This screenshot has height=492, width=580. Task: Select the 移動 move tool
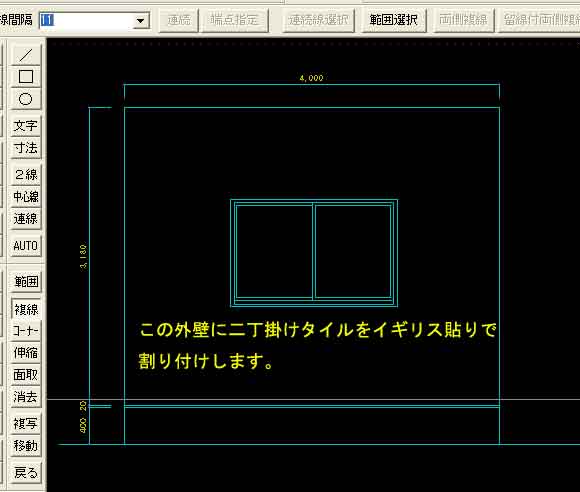[26, 445]
